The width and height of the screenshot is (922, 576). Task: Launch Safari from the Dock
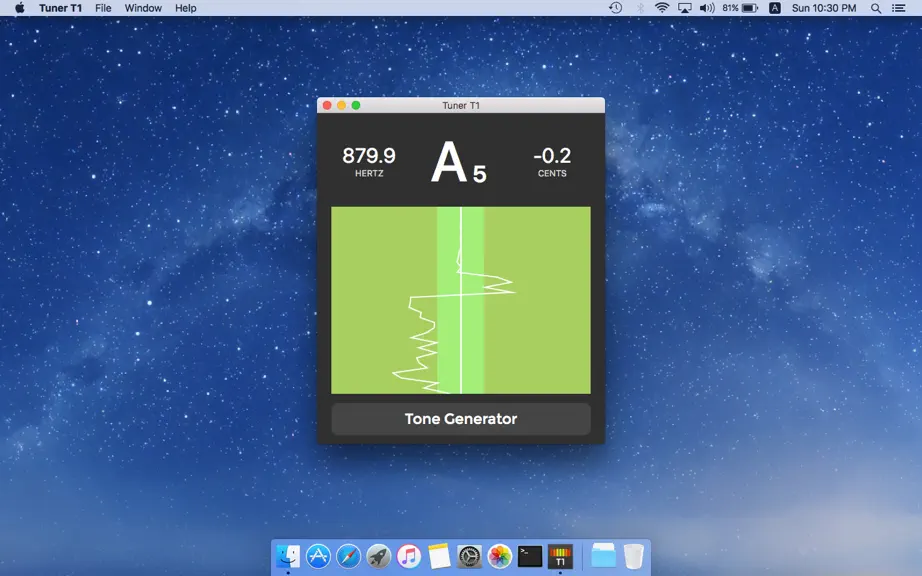[x=348, y=556]
